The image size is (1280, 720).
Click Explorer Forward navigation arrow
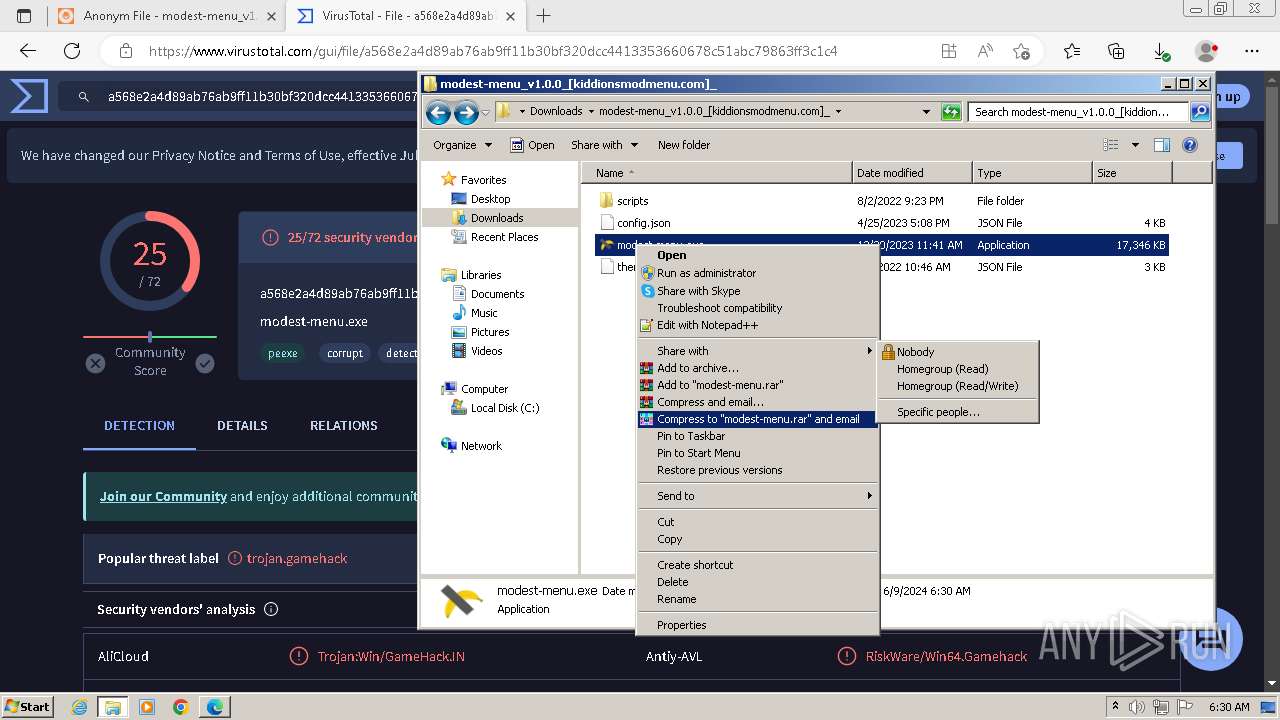(466, 112)
